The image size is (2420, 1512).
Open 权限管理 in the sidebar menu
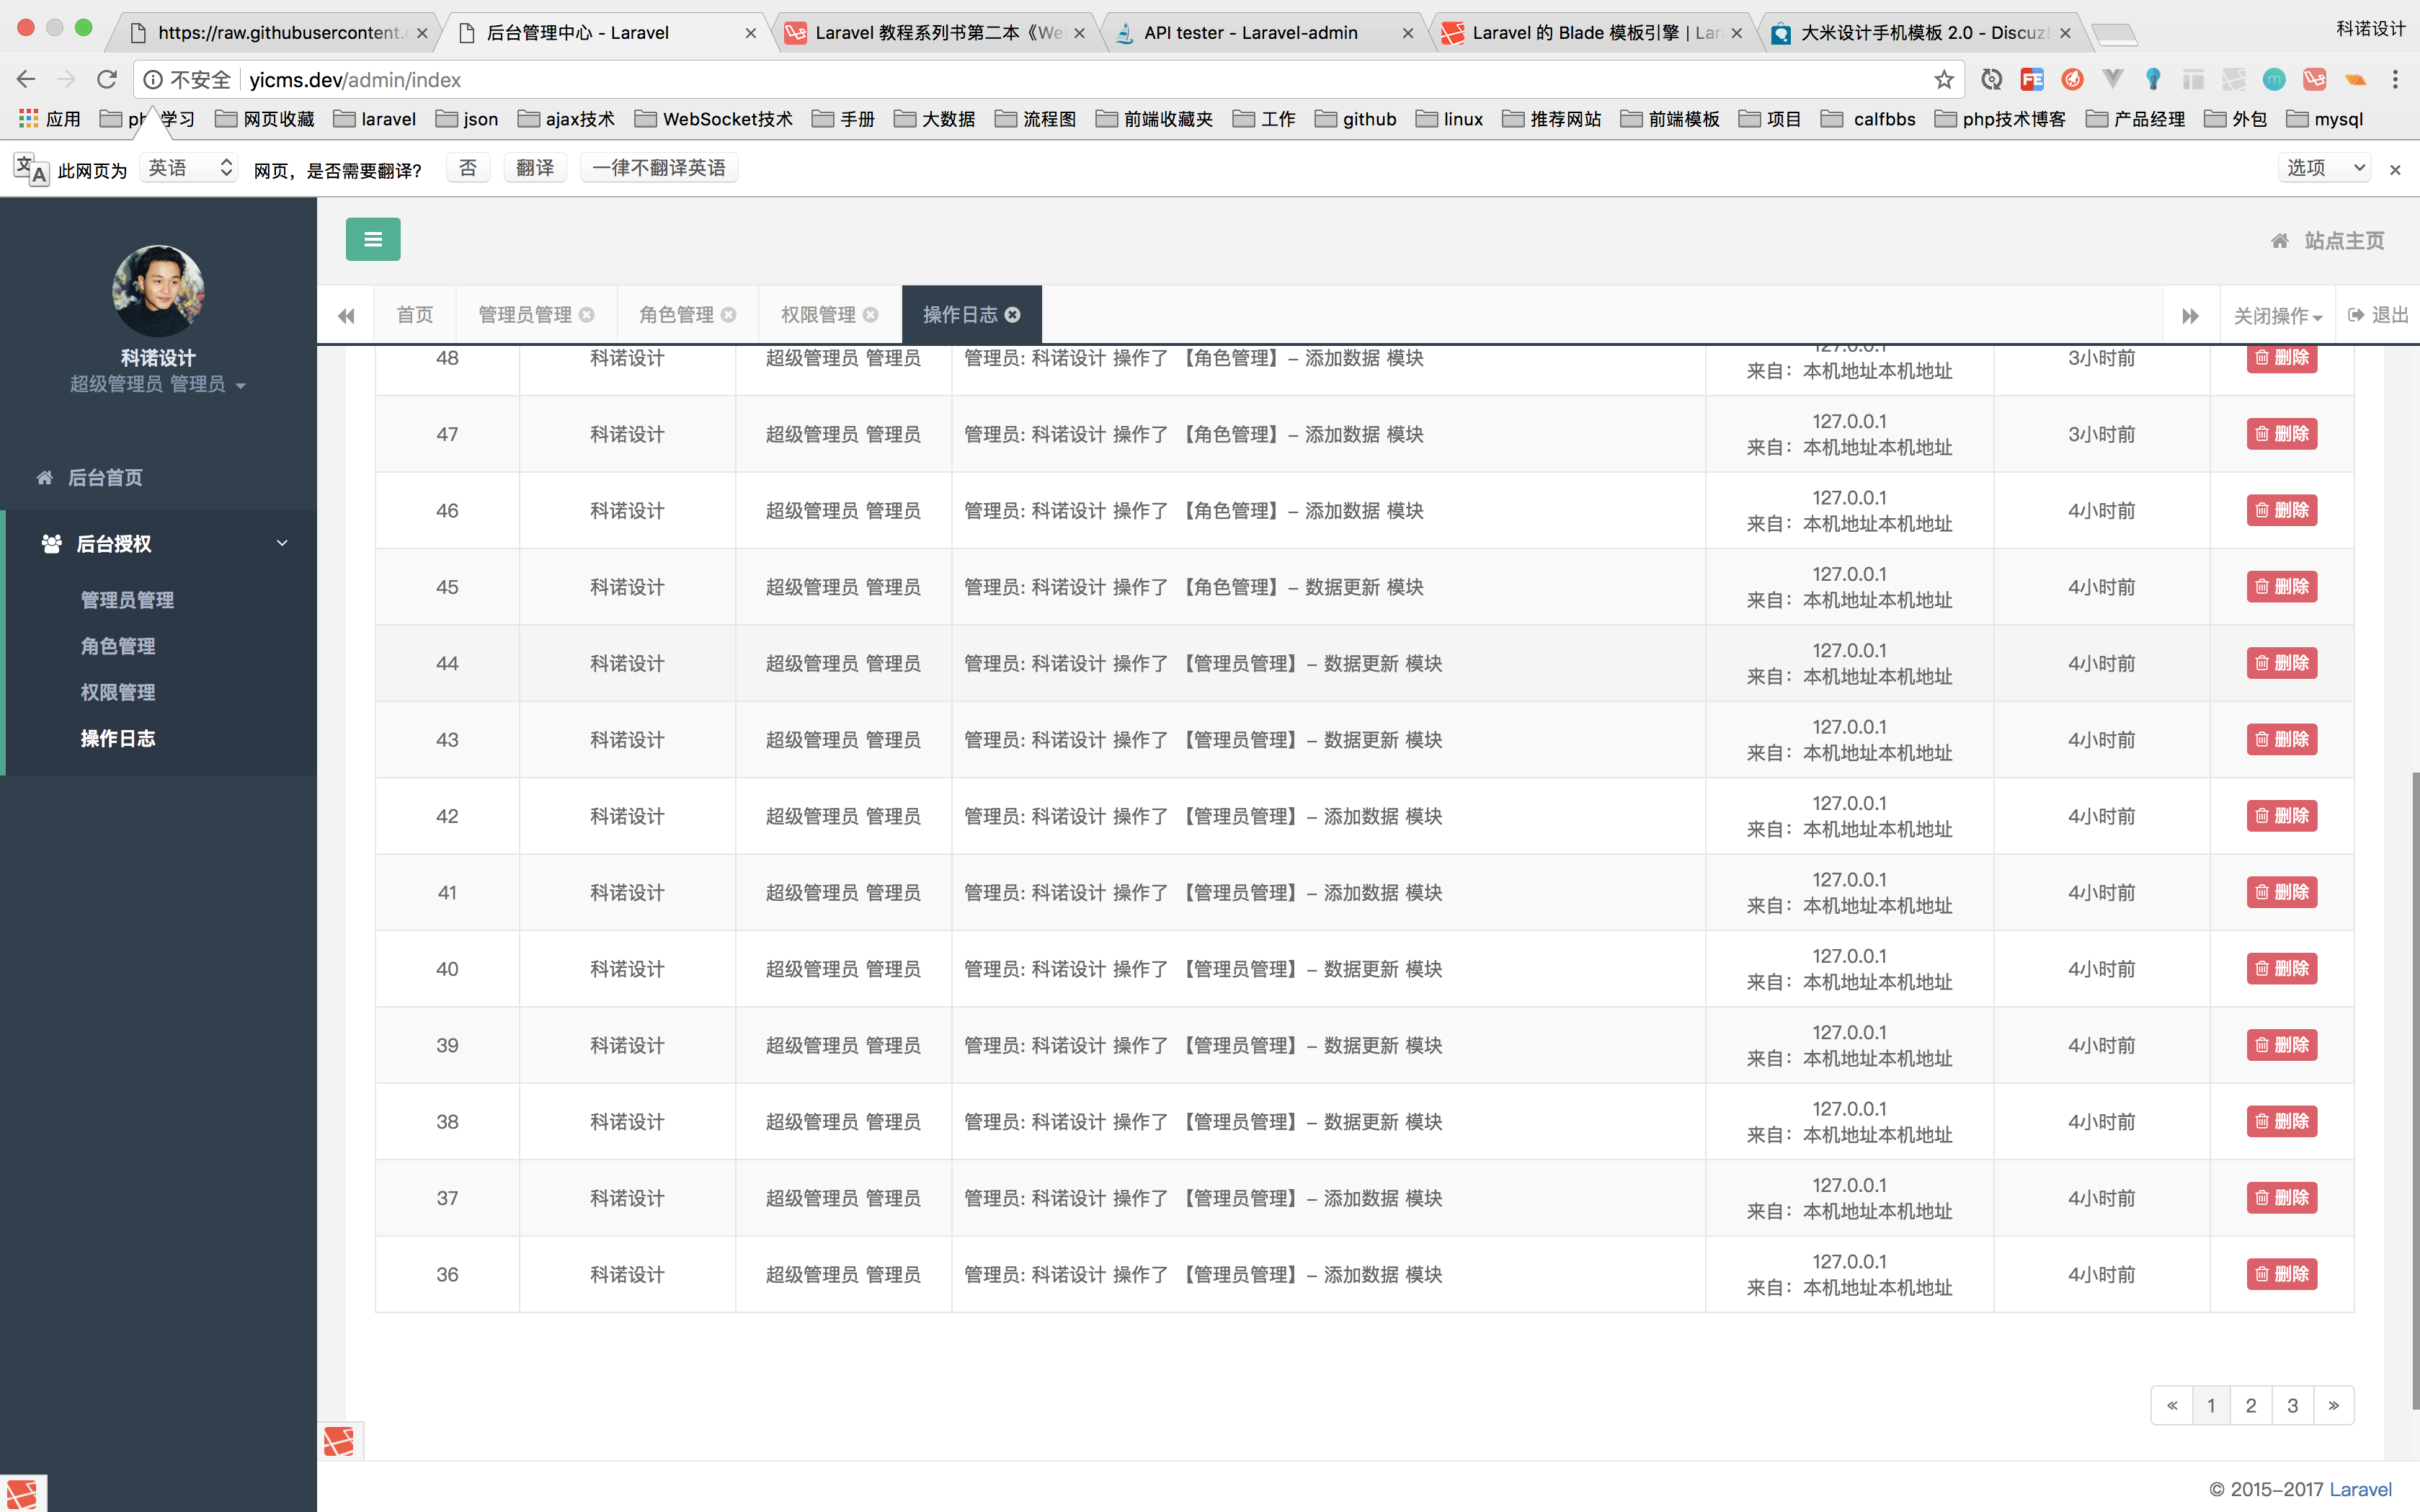(118, 692)
